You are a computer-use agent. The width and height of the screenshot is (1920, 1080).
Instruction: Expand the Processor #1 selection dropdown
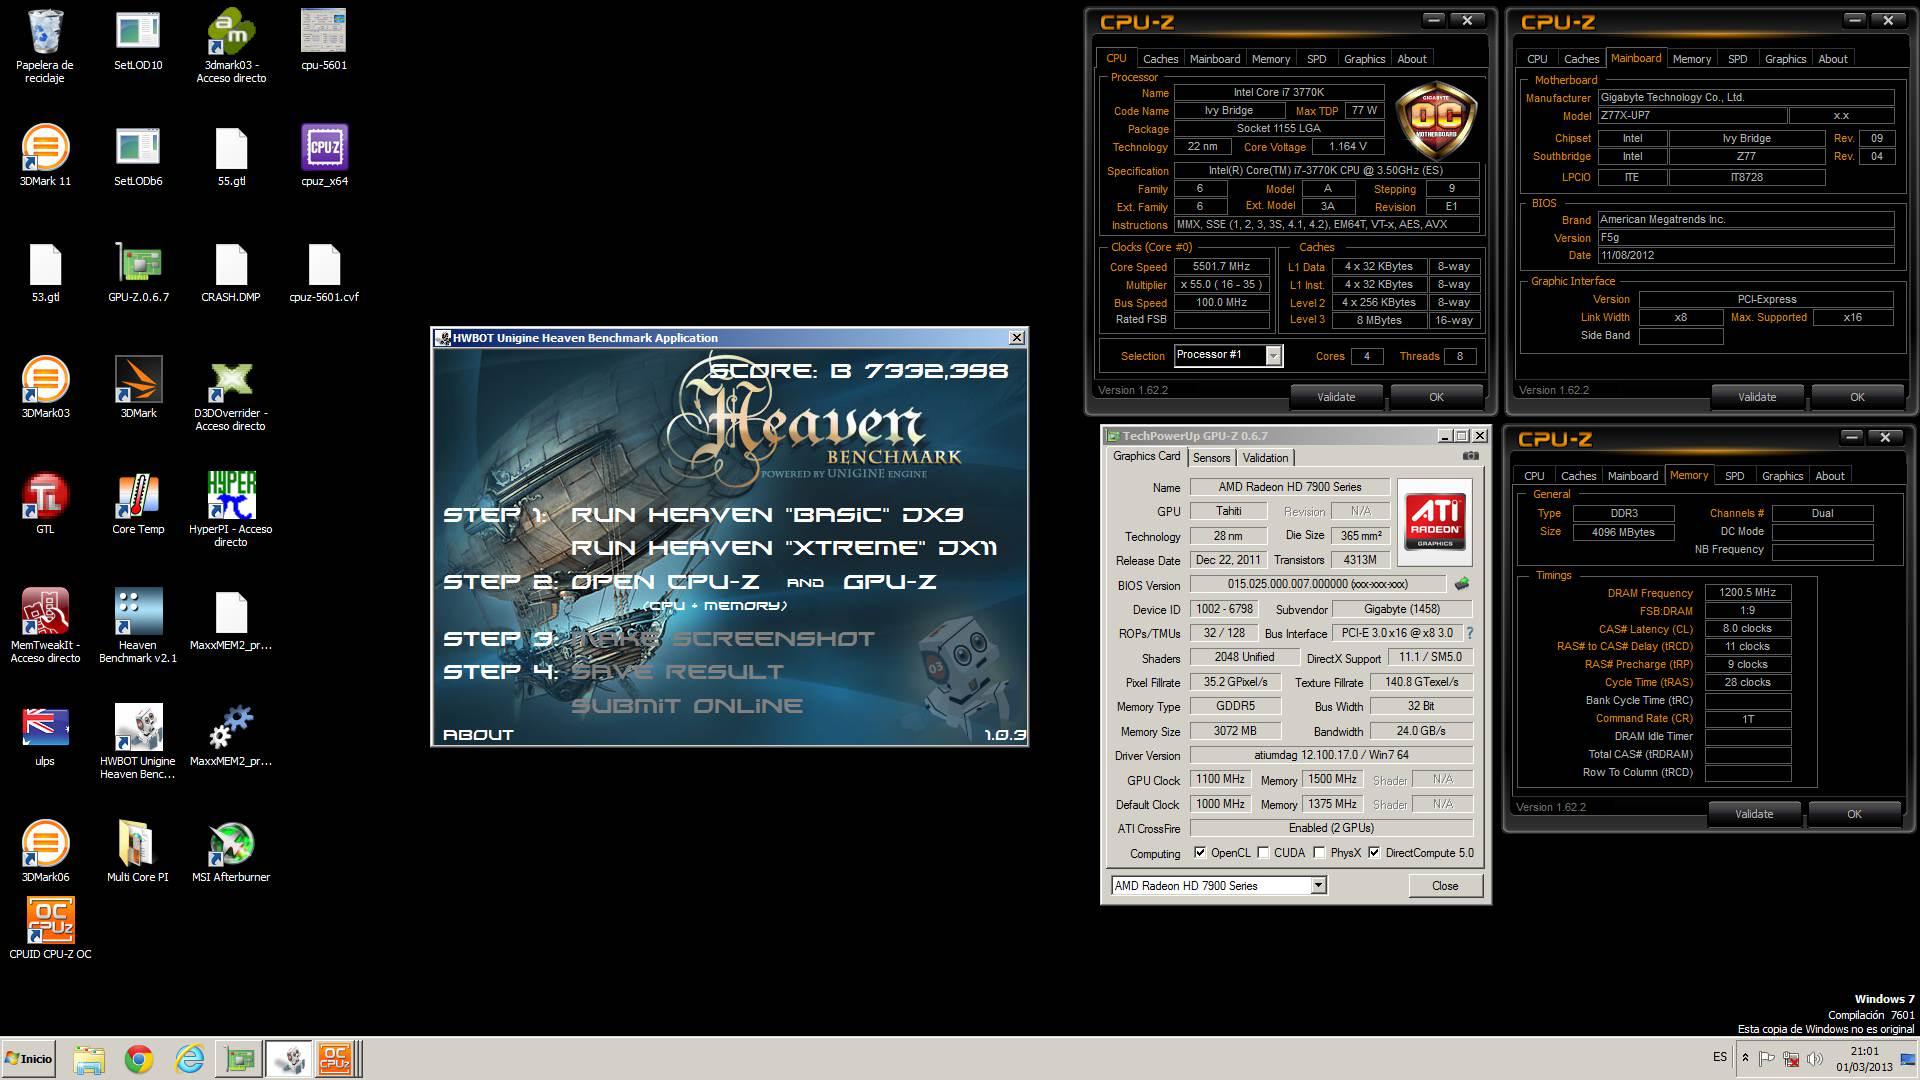(x=1273, y=355)
